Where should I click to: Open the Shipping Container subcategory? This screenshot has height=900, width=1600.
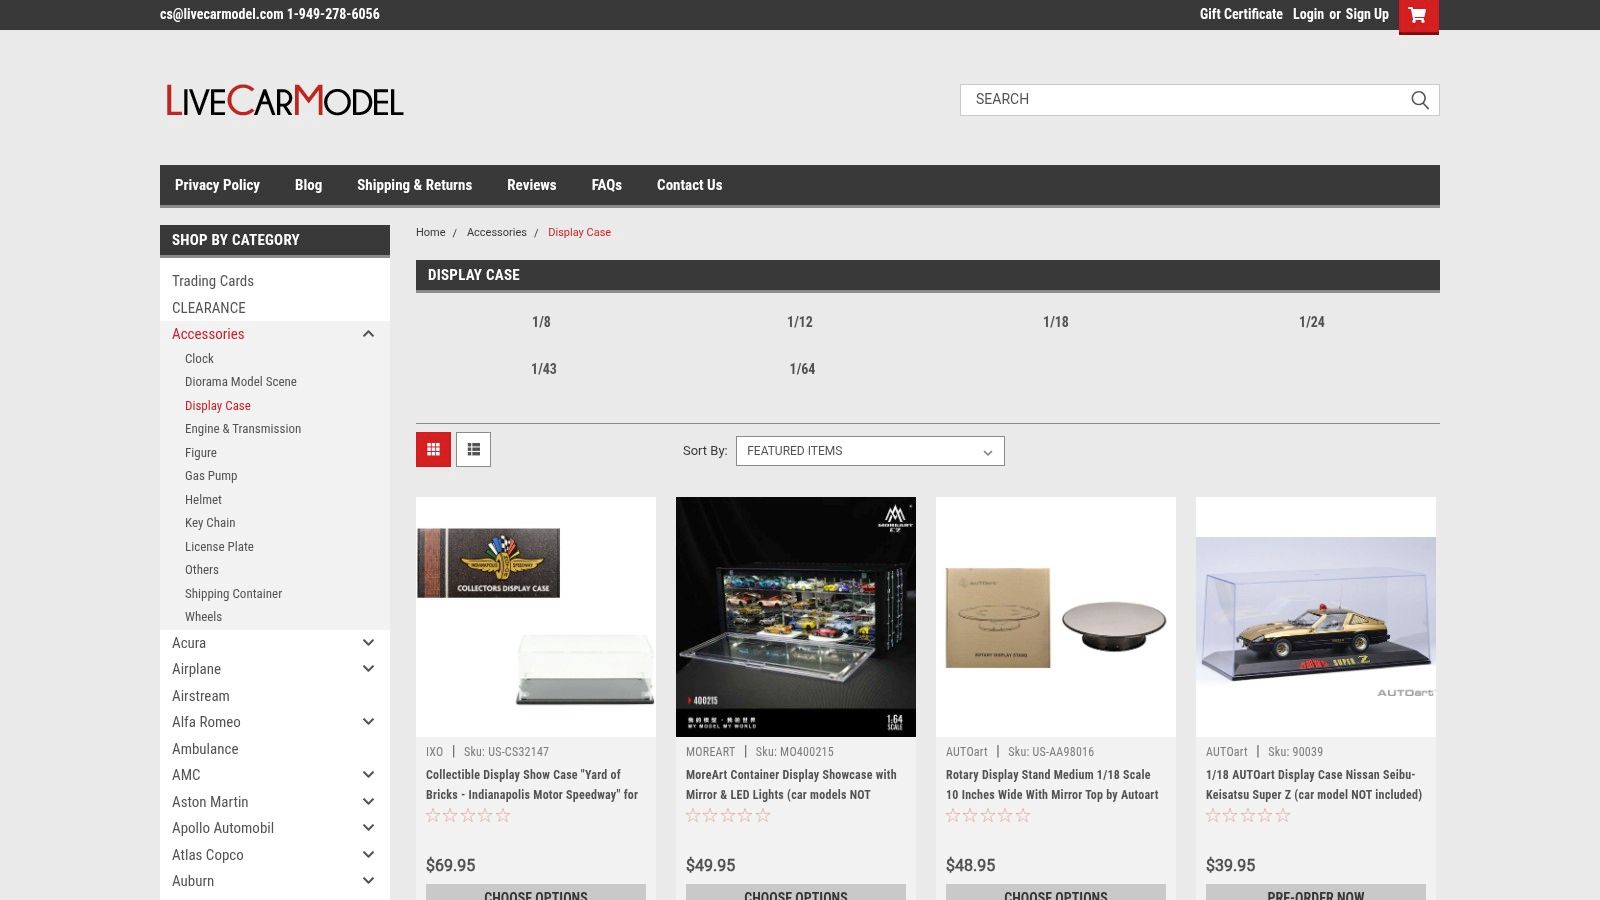pos(233,594)
